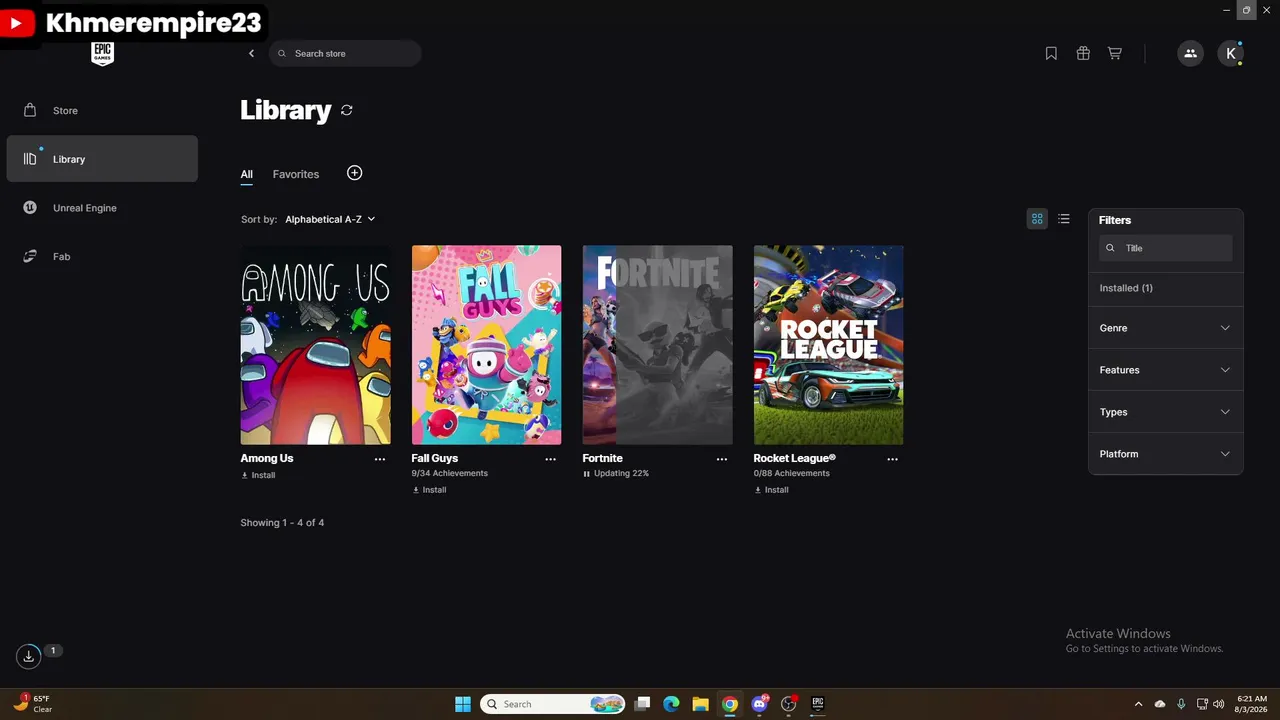Open the shopping cart

tap(1115, 53)
